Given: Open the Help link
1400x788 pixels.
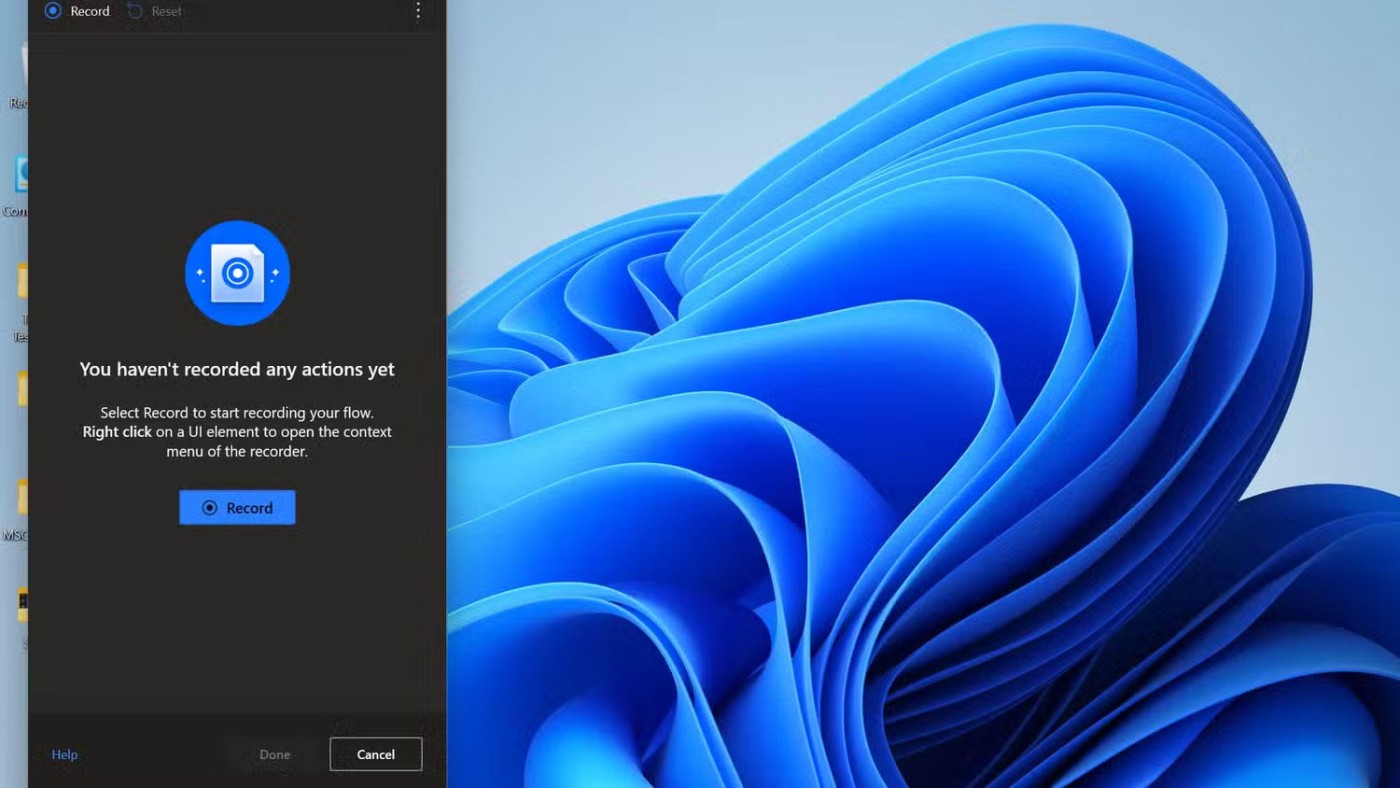Looking at the screenshot, I should click(x=64, y=754).
